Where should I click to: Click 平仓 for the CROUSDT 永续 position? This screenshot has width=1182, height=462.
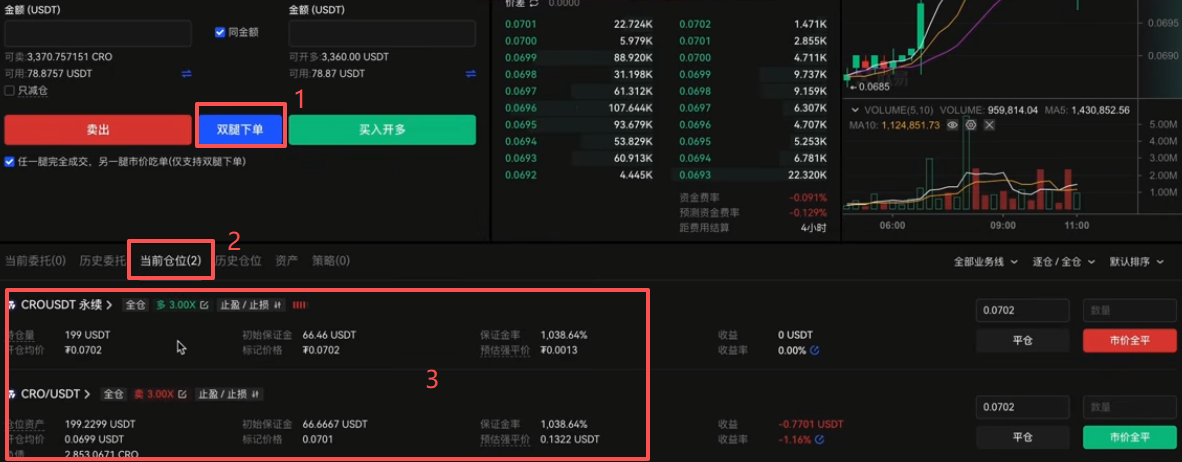[x=1023, y=341]
